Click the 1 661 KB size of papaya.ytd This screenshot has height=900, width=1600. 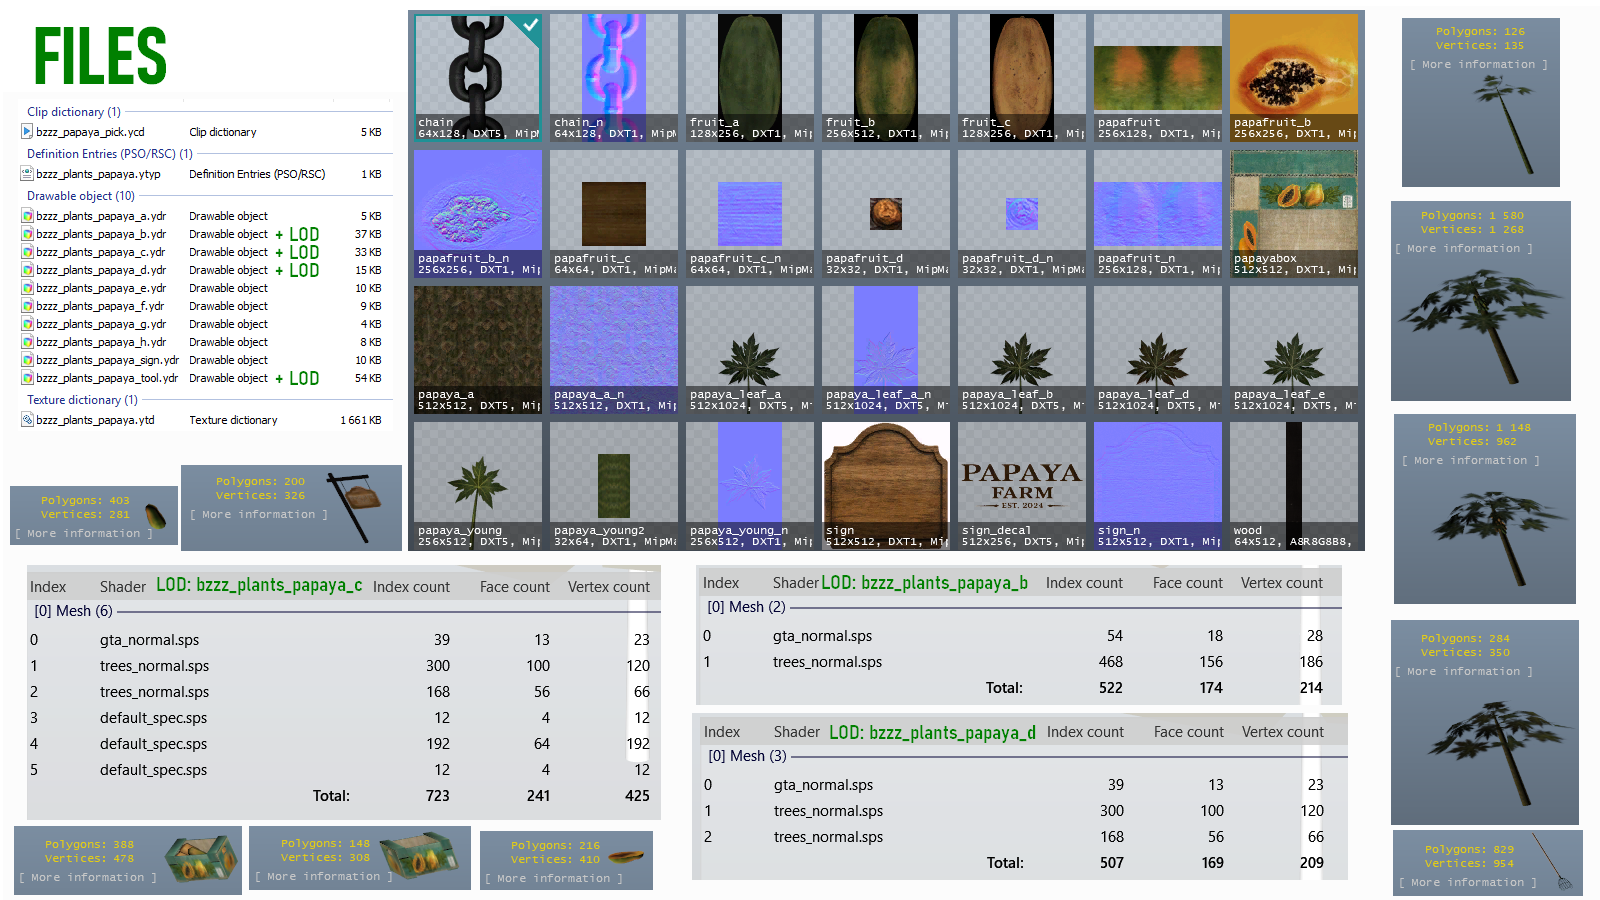[361, 420]
